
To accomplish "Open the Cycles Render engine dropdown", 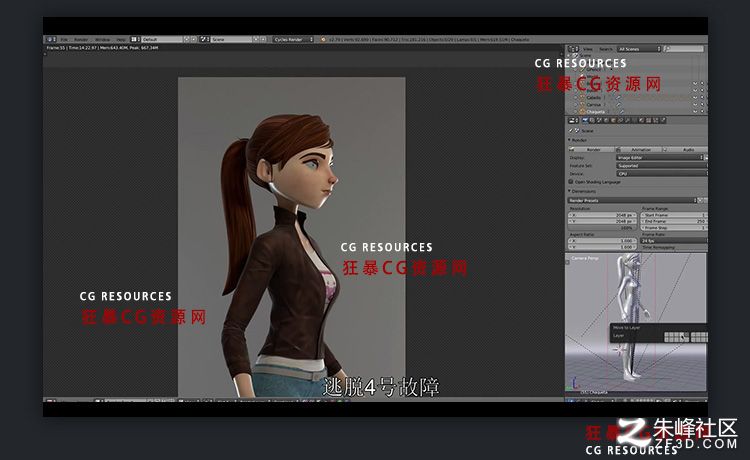I will click(293, 39).
